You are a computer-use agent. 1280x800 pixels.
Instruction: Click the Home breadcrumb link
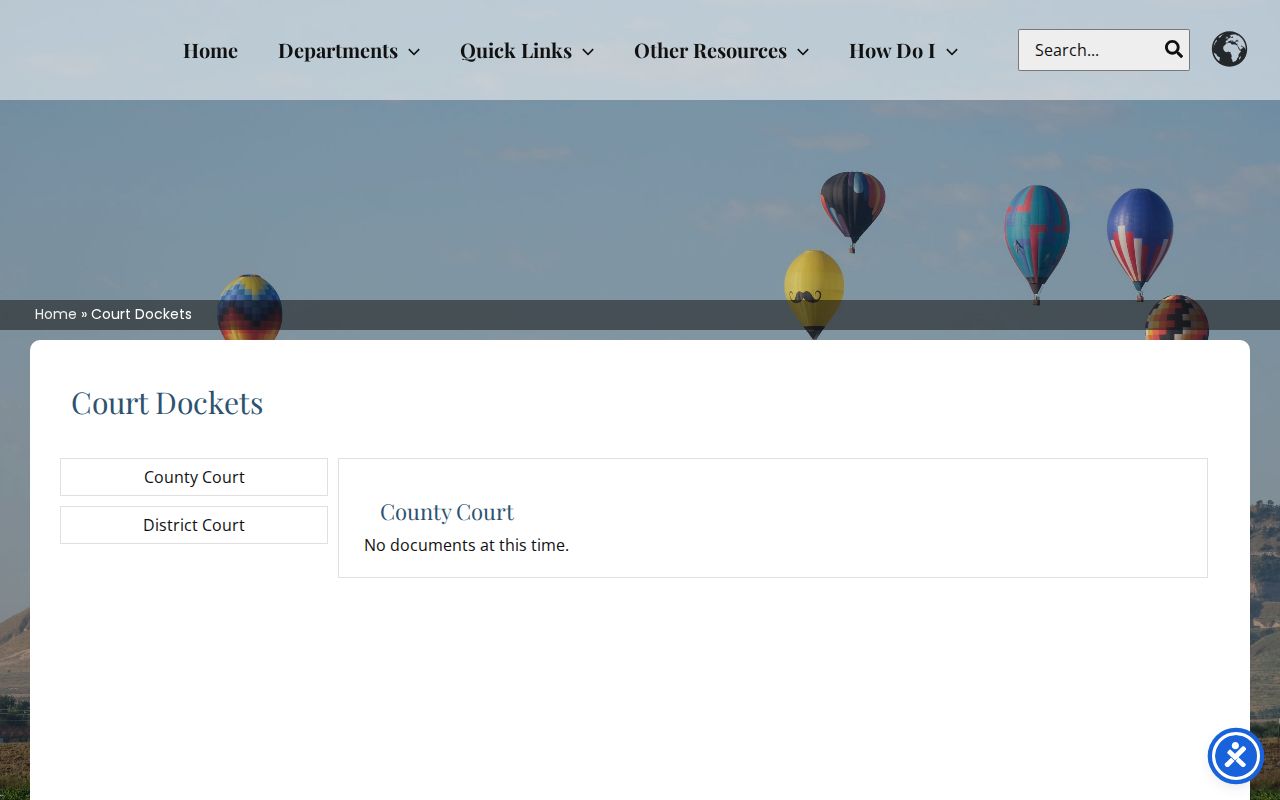click(x=55, y=314)
